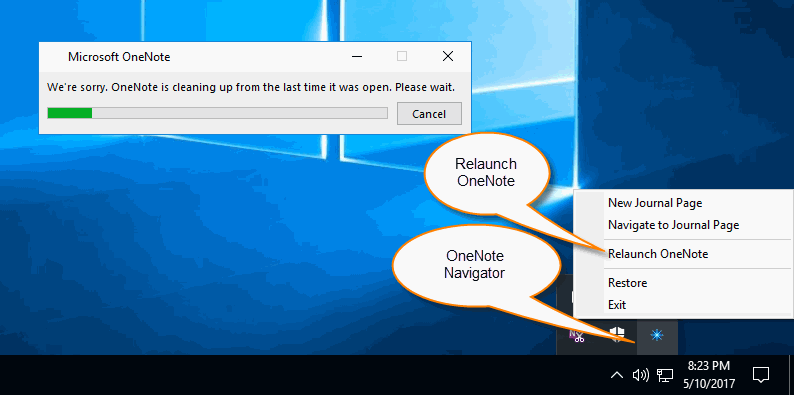The image size is (794, 395).
Task: Choose Navigate to Journal Page menu entry
Action: point(673,225)
